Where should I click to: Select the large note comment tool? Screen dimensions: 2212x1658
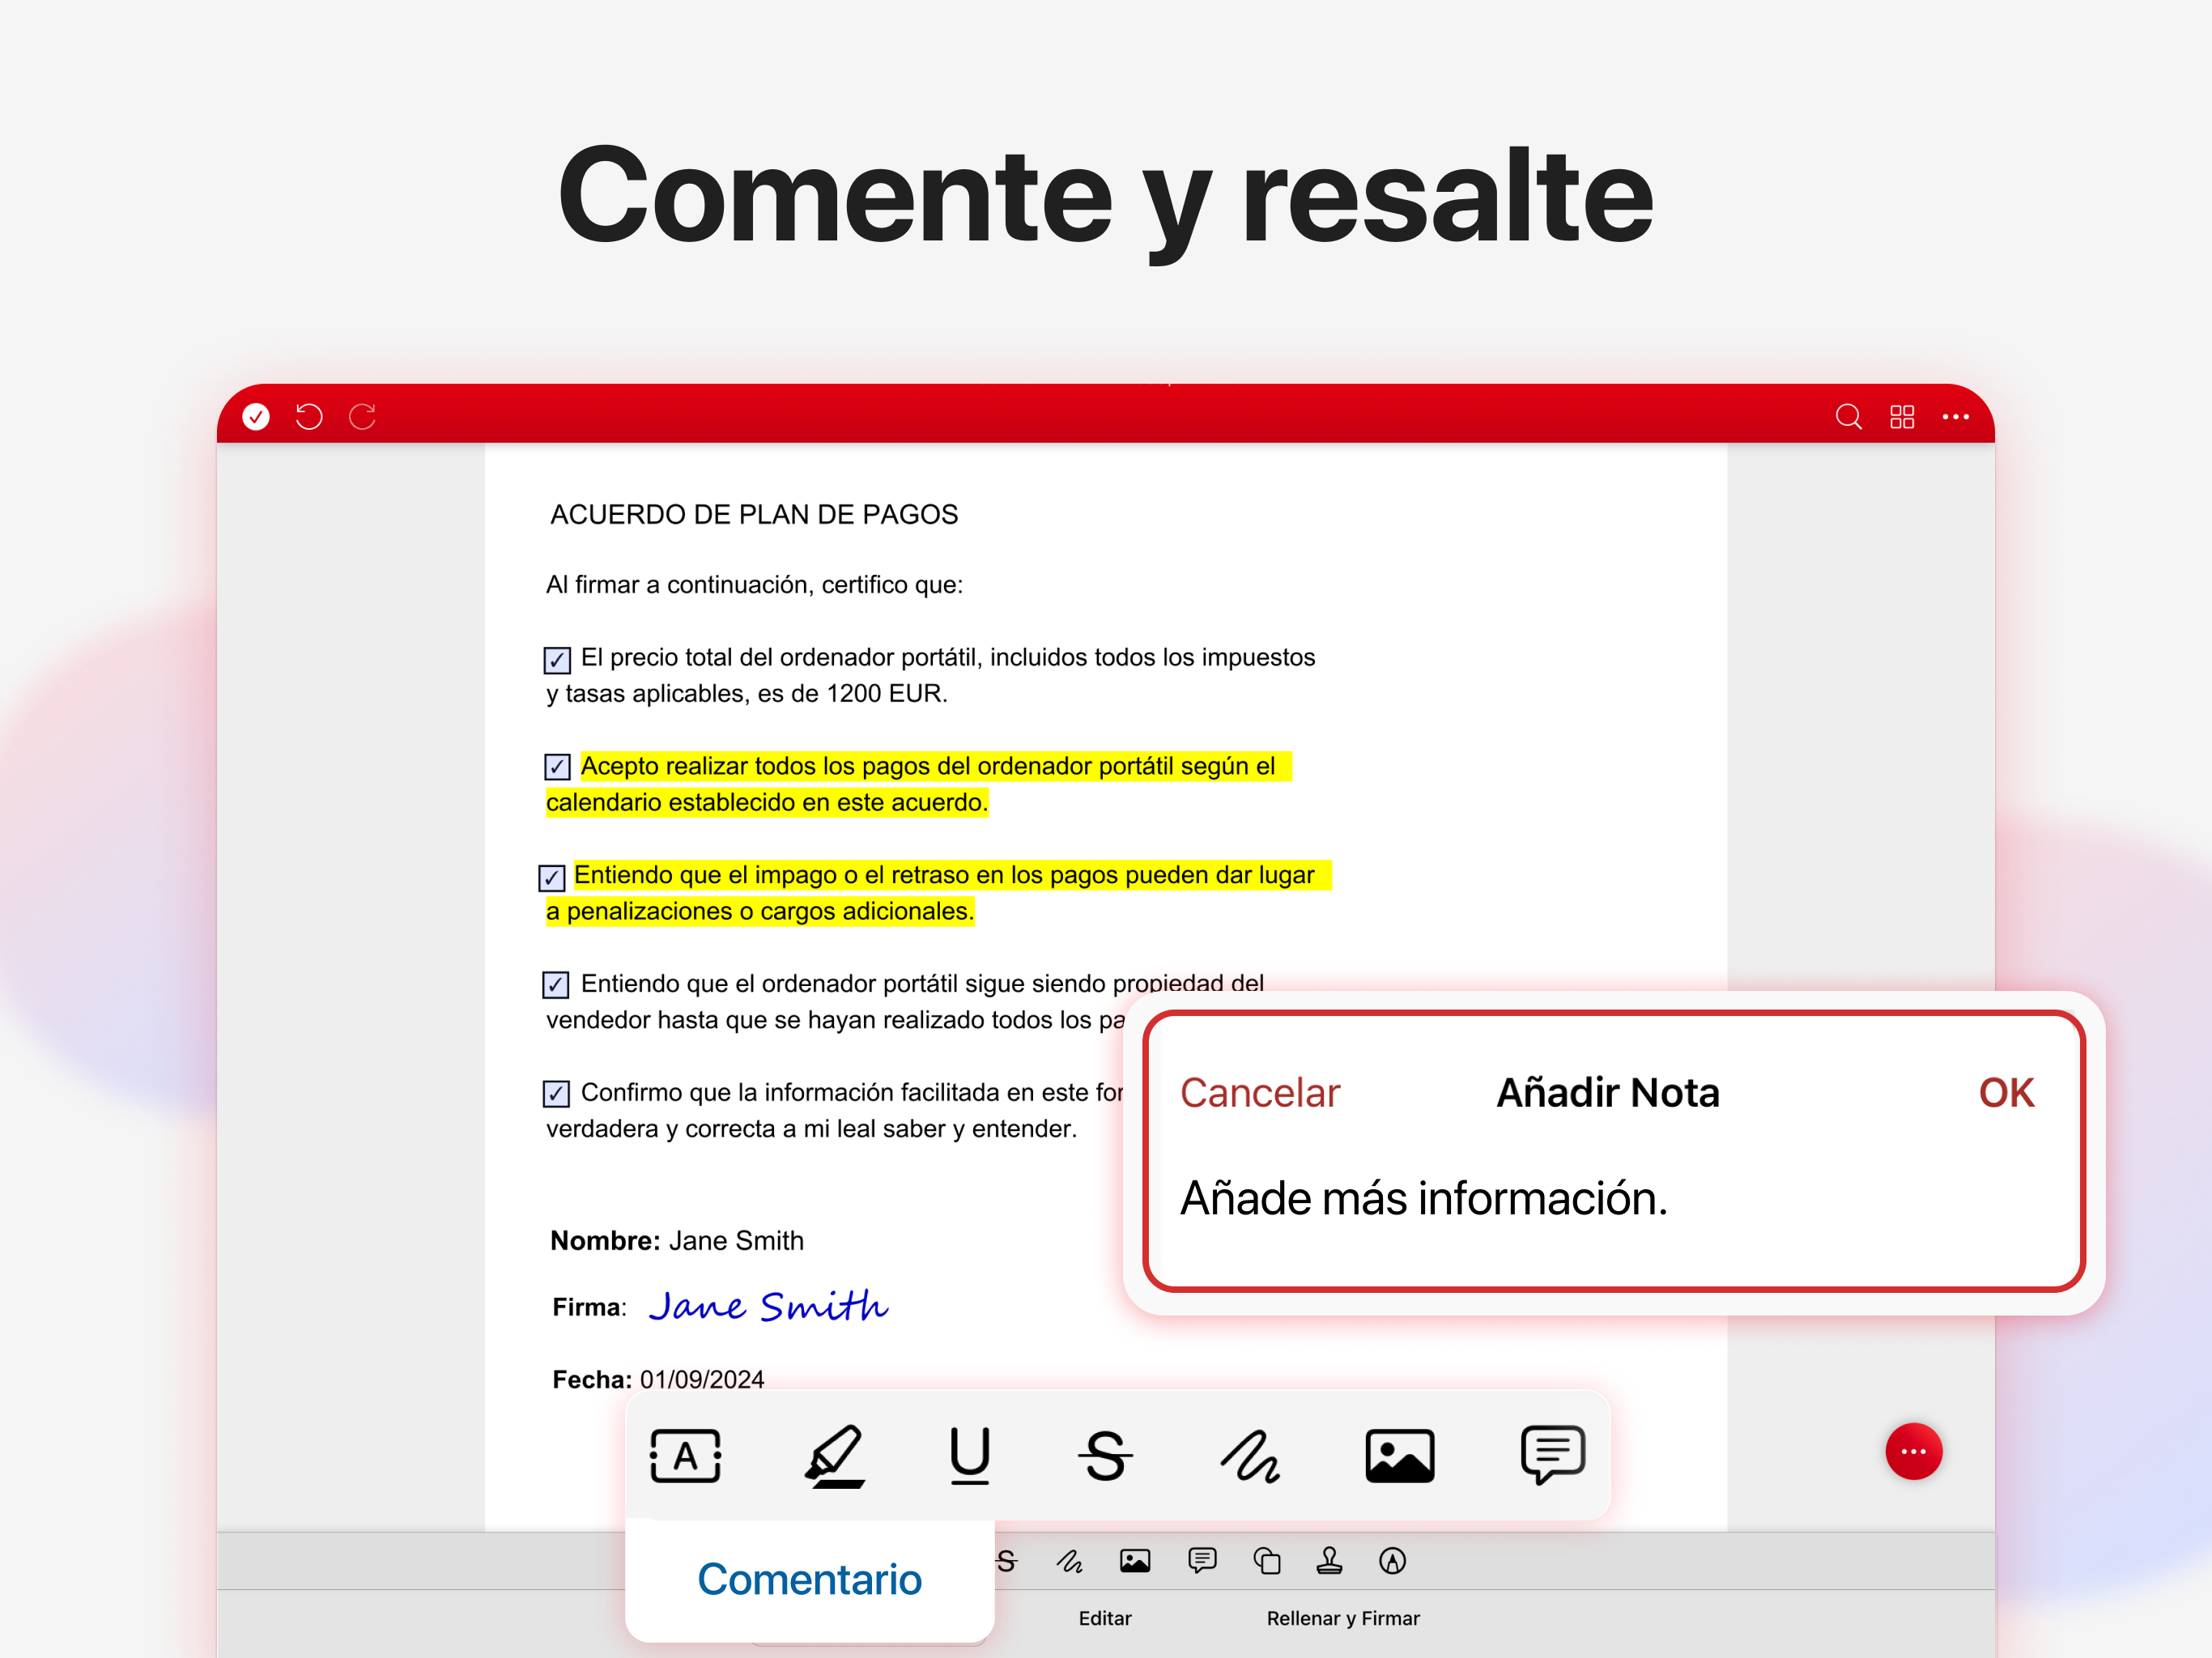[1552, 1455]
